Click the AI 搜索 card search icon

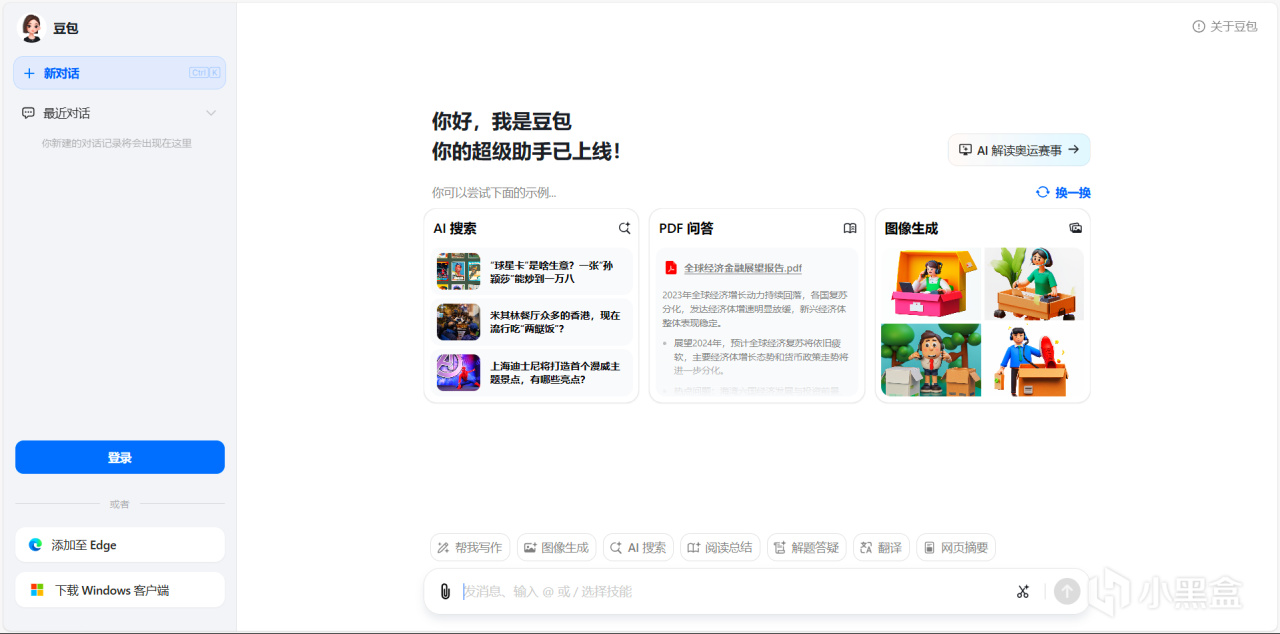625,228
